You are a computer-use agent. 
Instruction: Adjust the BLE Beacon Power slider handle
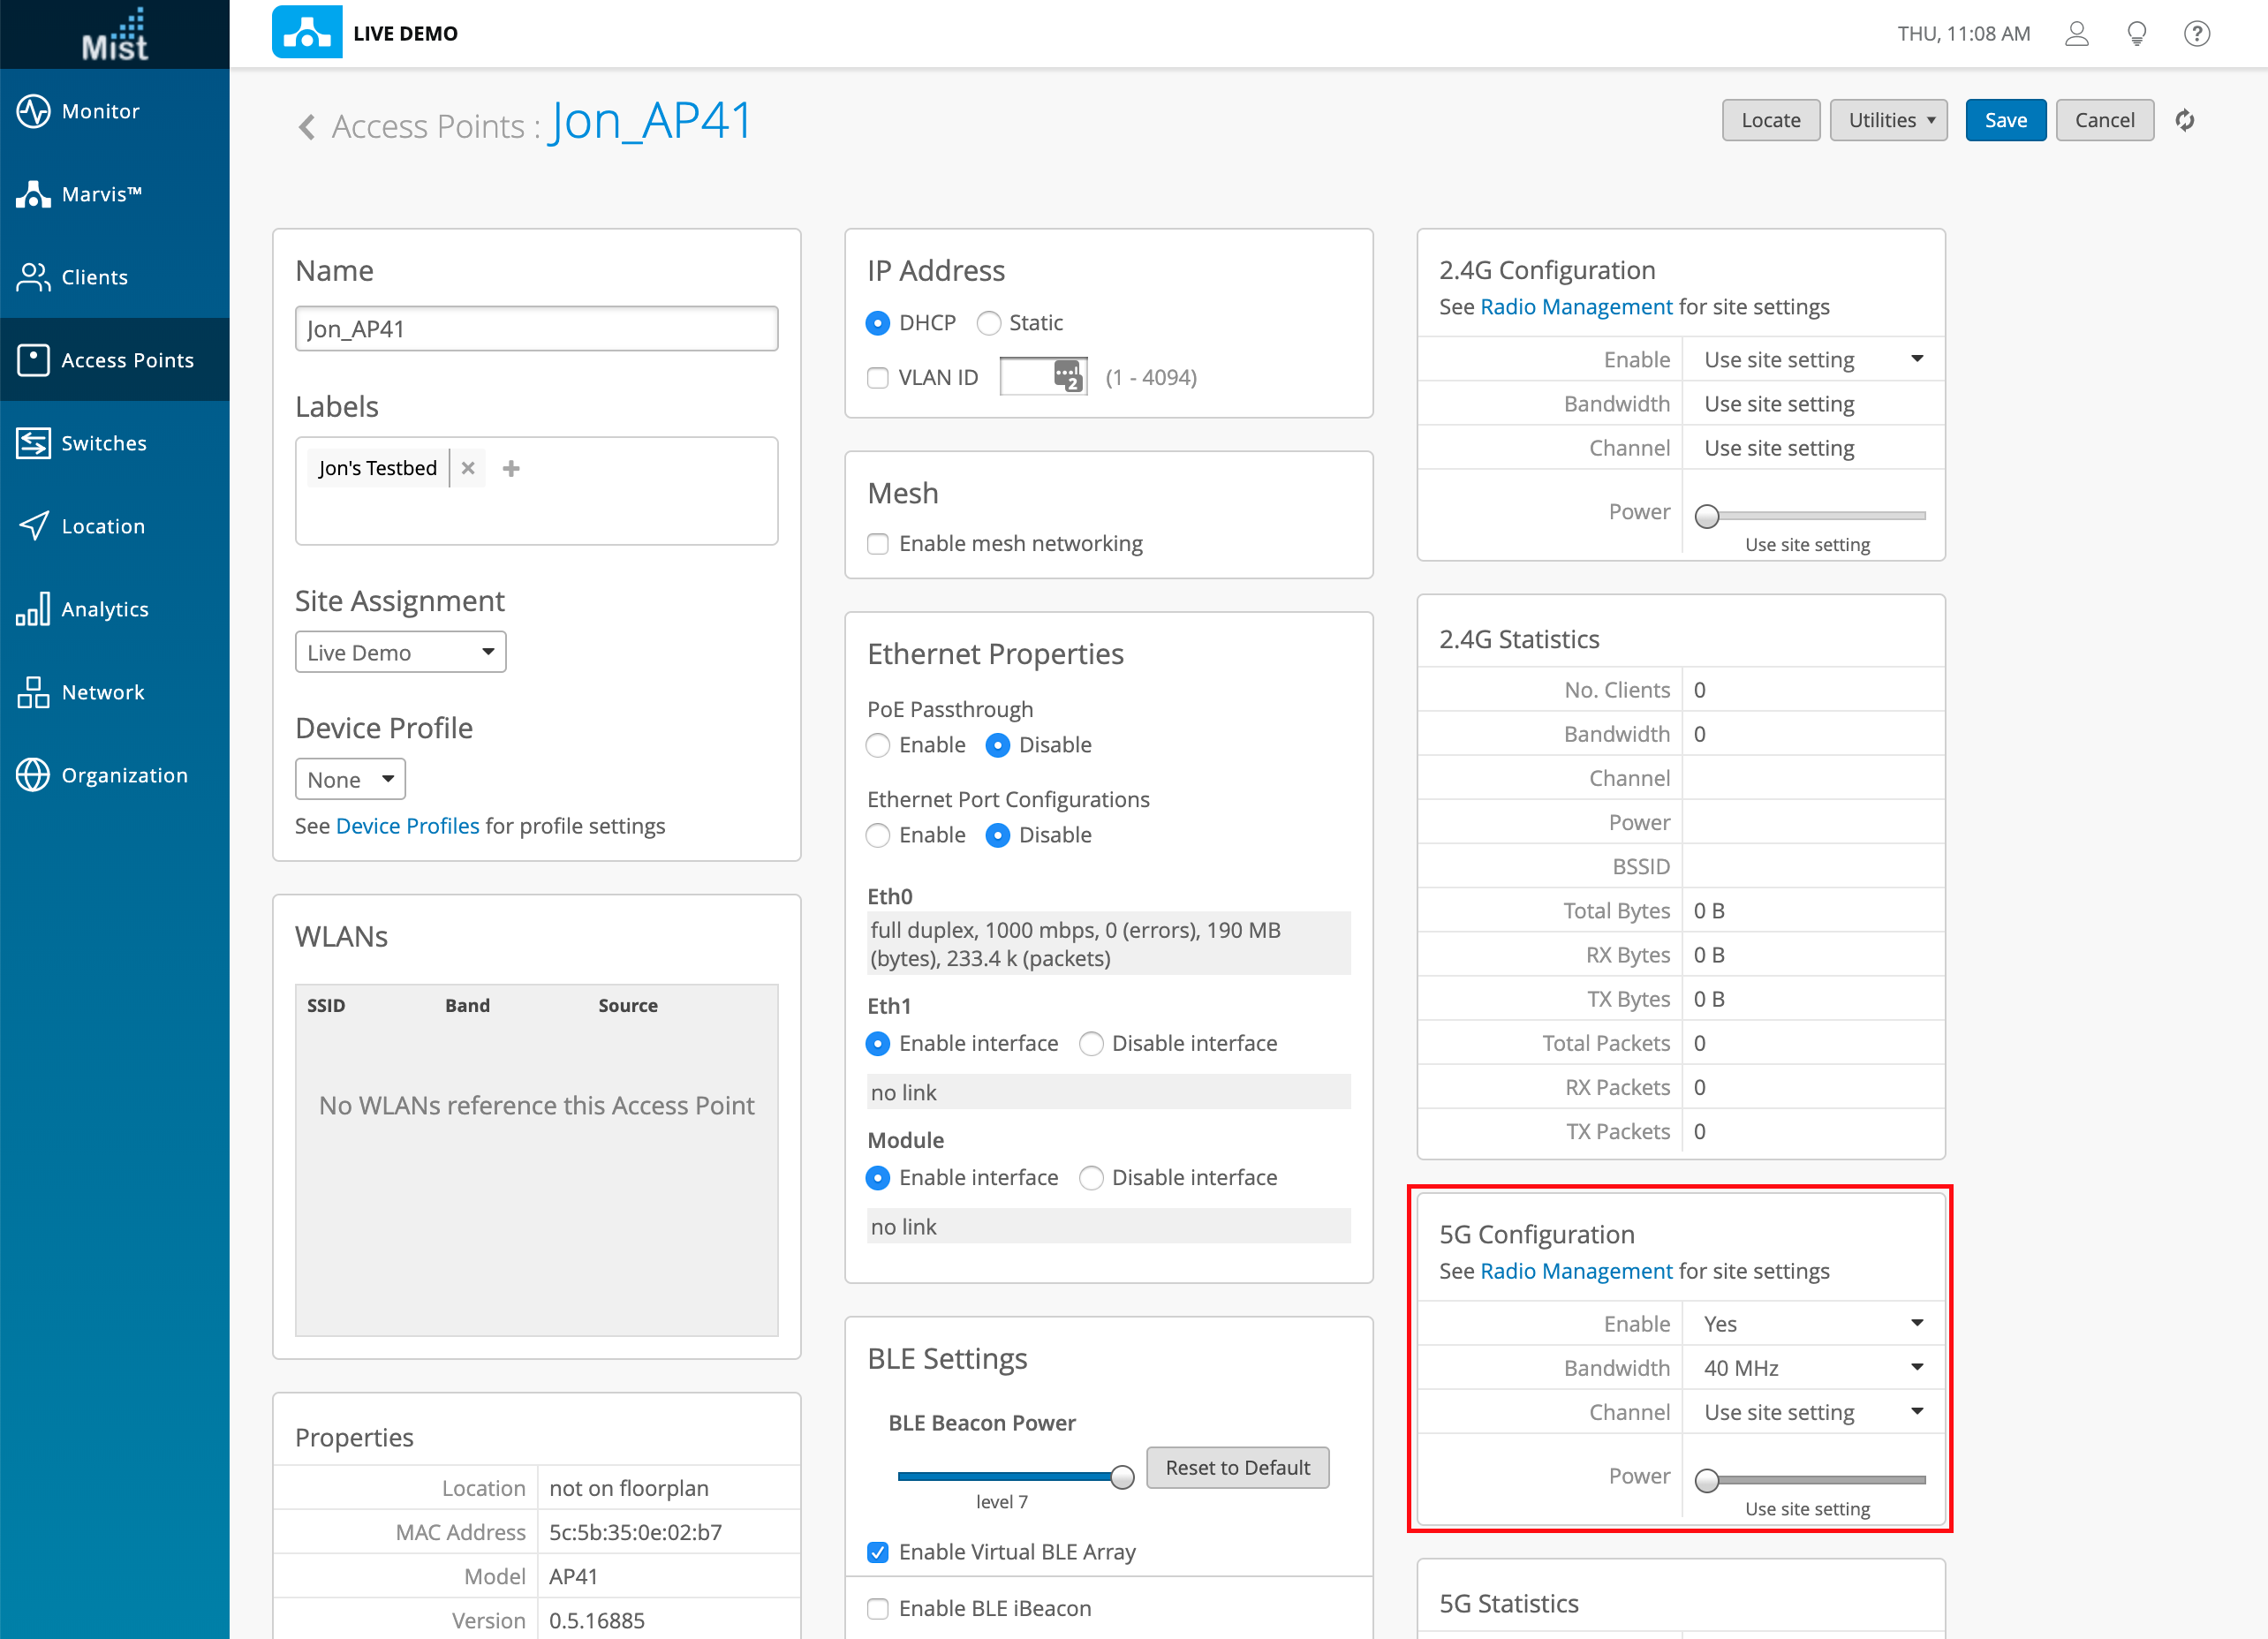pyautogui.click(x=1122, y=1477)
